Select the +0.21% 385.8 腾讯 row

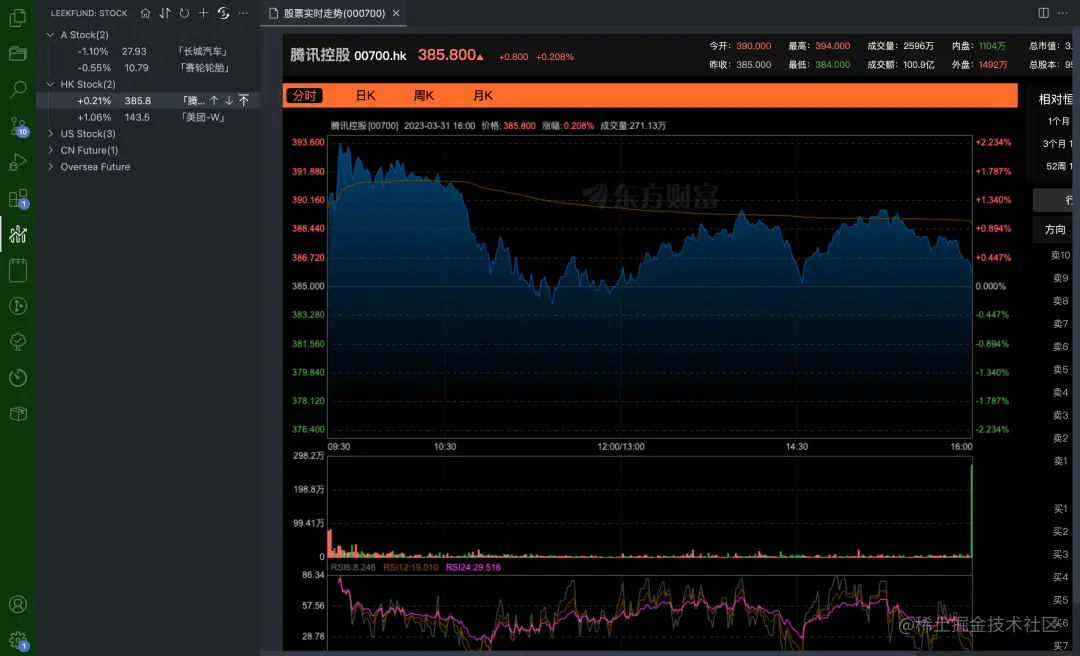pyautogui.click(x=148, y=101)
